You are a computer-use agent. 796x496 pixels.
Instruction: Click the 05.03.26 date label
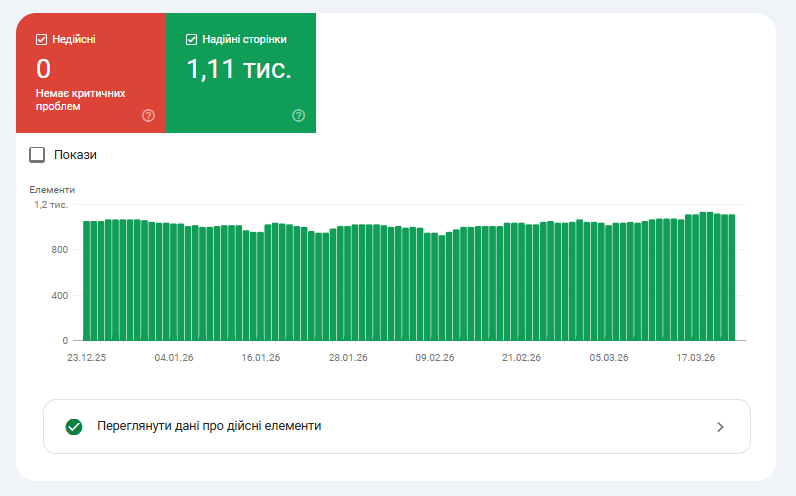click(x=609, y=358)
